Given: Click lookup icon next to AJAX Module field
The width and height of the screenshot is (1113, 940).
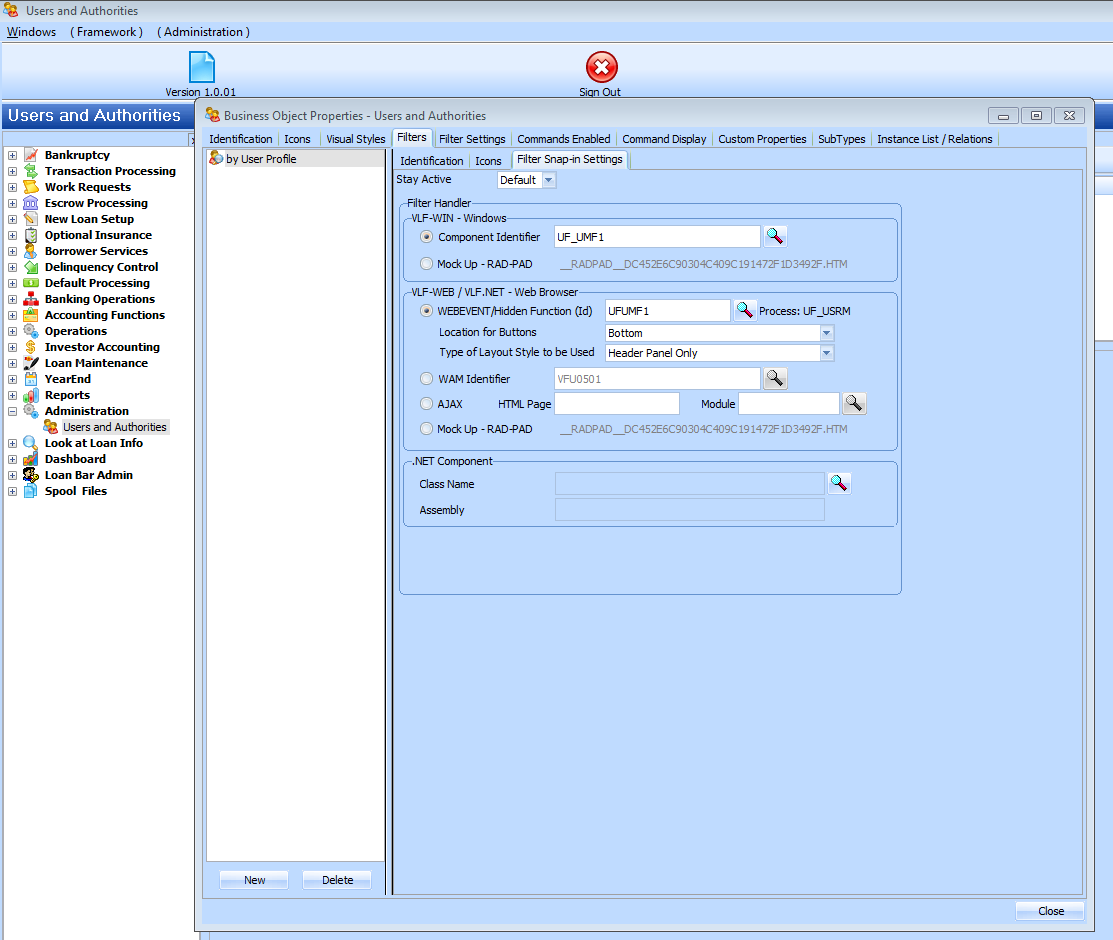Looking at the screenshot, I should coord(854,404).
